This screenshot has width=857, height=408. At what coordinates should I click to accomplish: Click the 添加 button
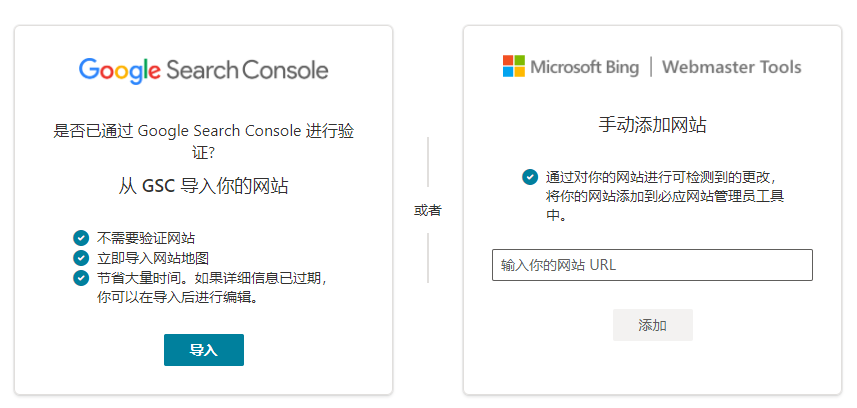coord(653,325)
